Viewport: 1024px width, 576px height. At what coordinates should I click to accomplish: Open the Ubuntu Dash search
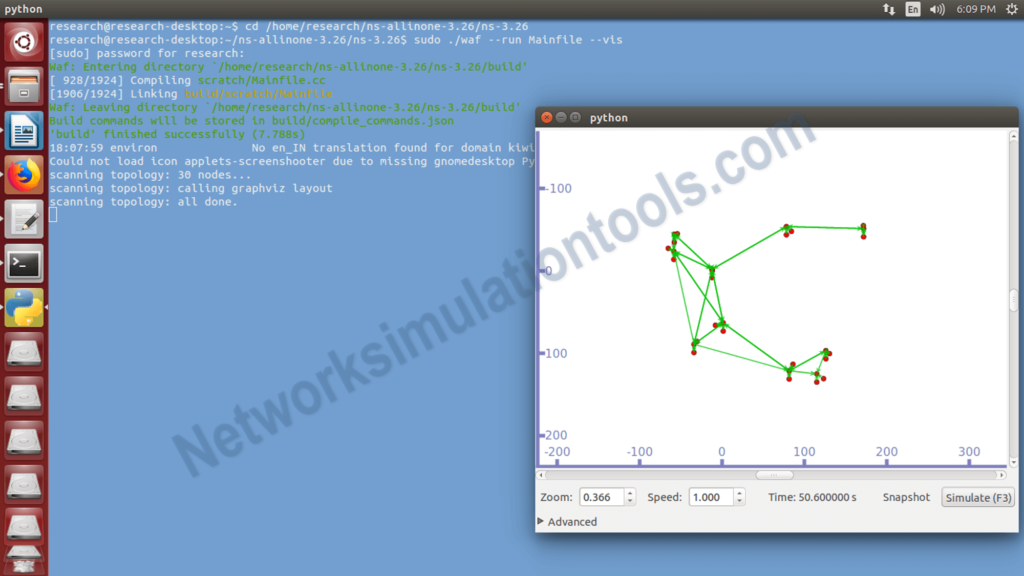pyautogui.click(x=23, y=41)
